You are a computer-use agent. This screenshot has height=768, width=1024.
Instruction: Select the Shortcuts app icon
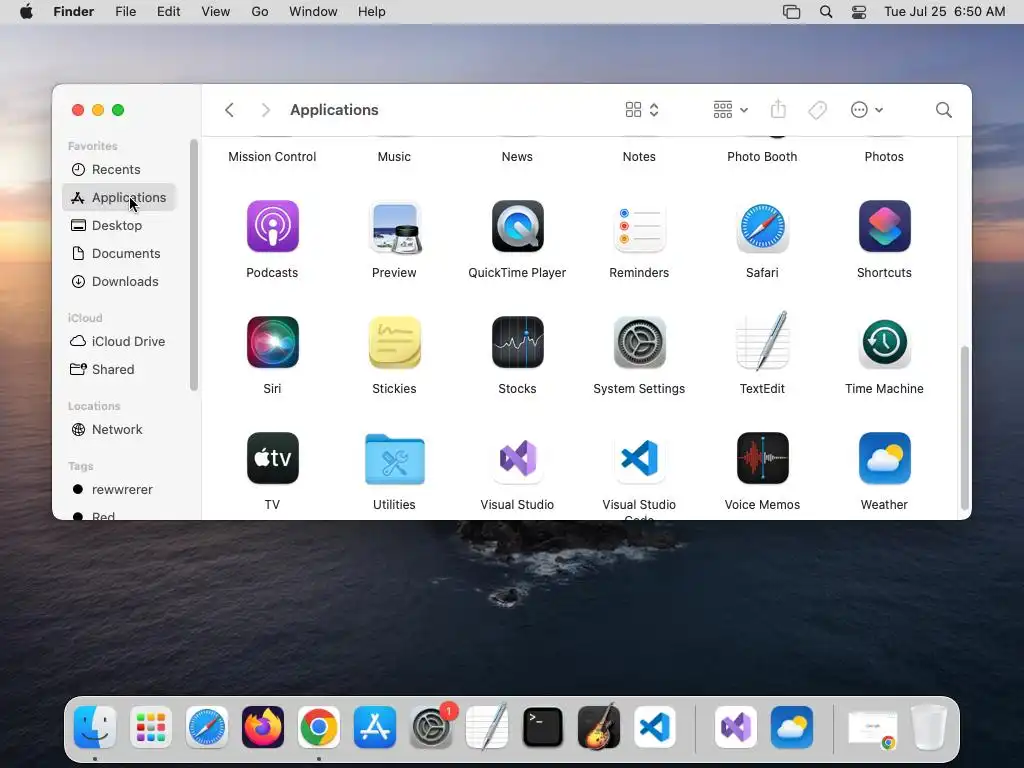(884, 226)
